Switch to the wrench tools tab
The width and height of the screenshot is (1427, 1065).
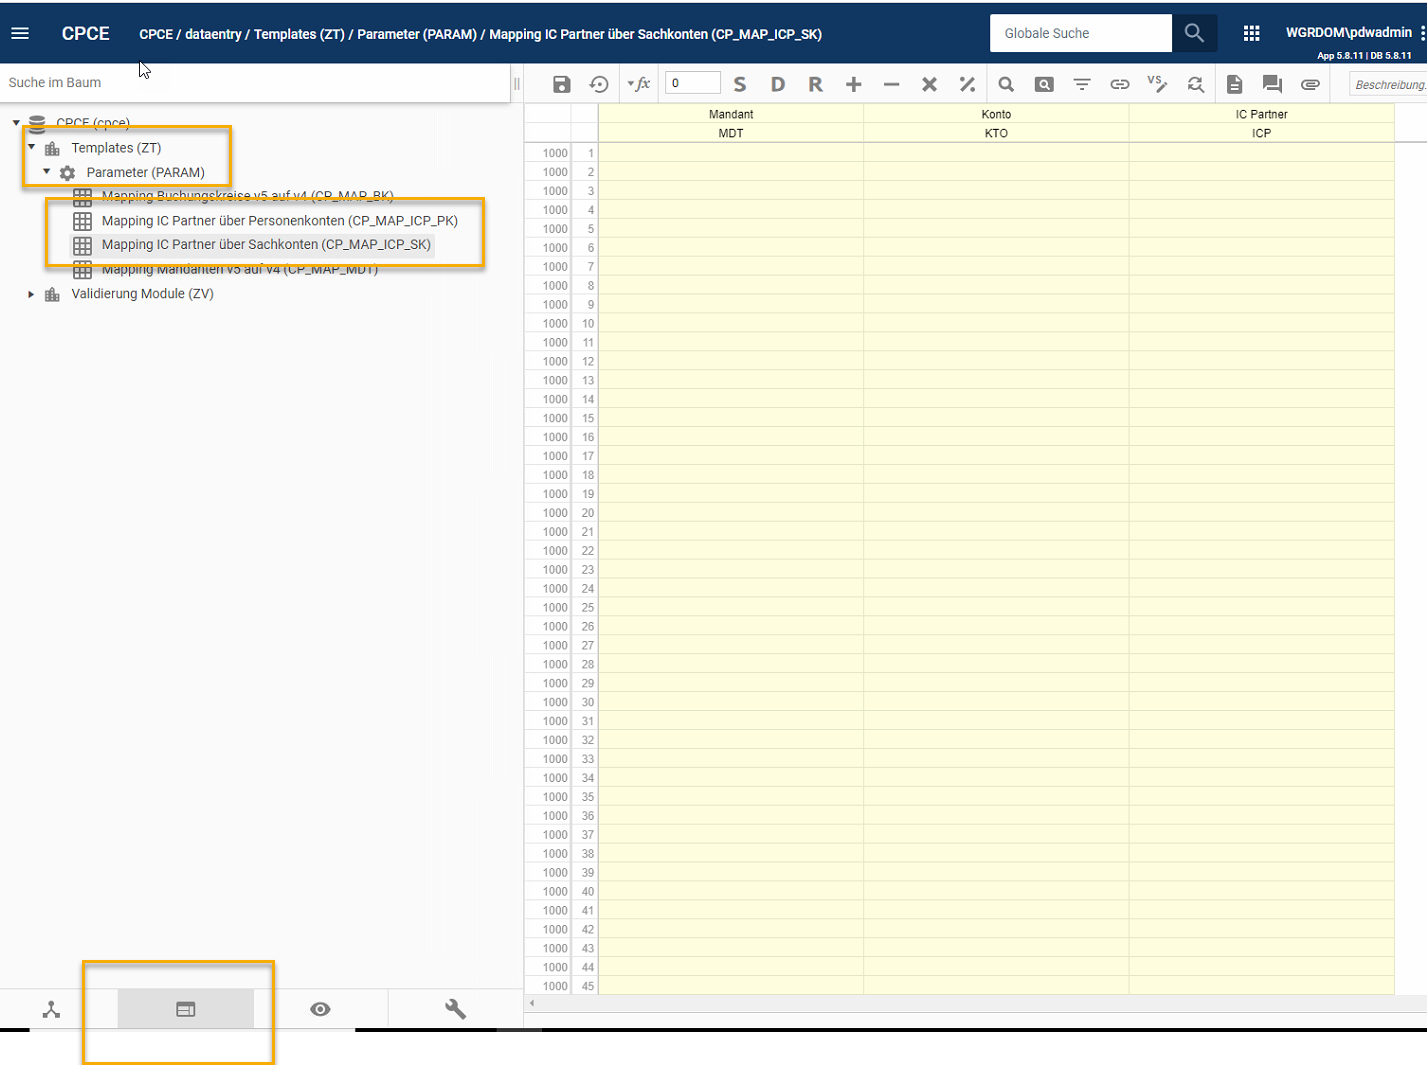click(455, 1009)
